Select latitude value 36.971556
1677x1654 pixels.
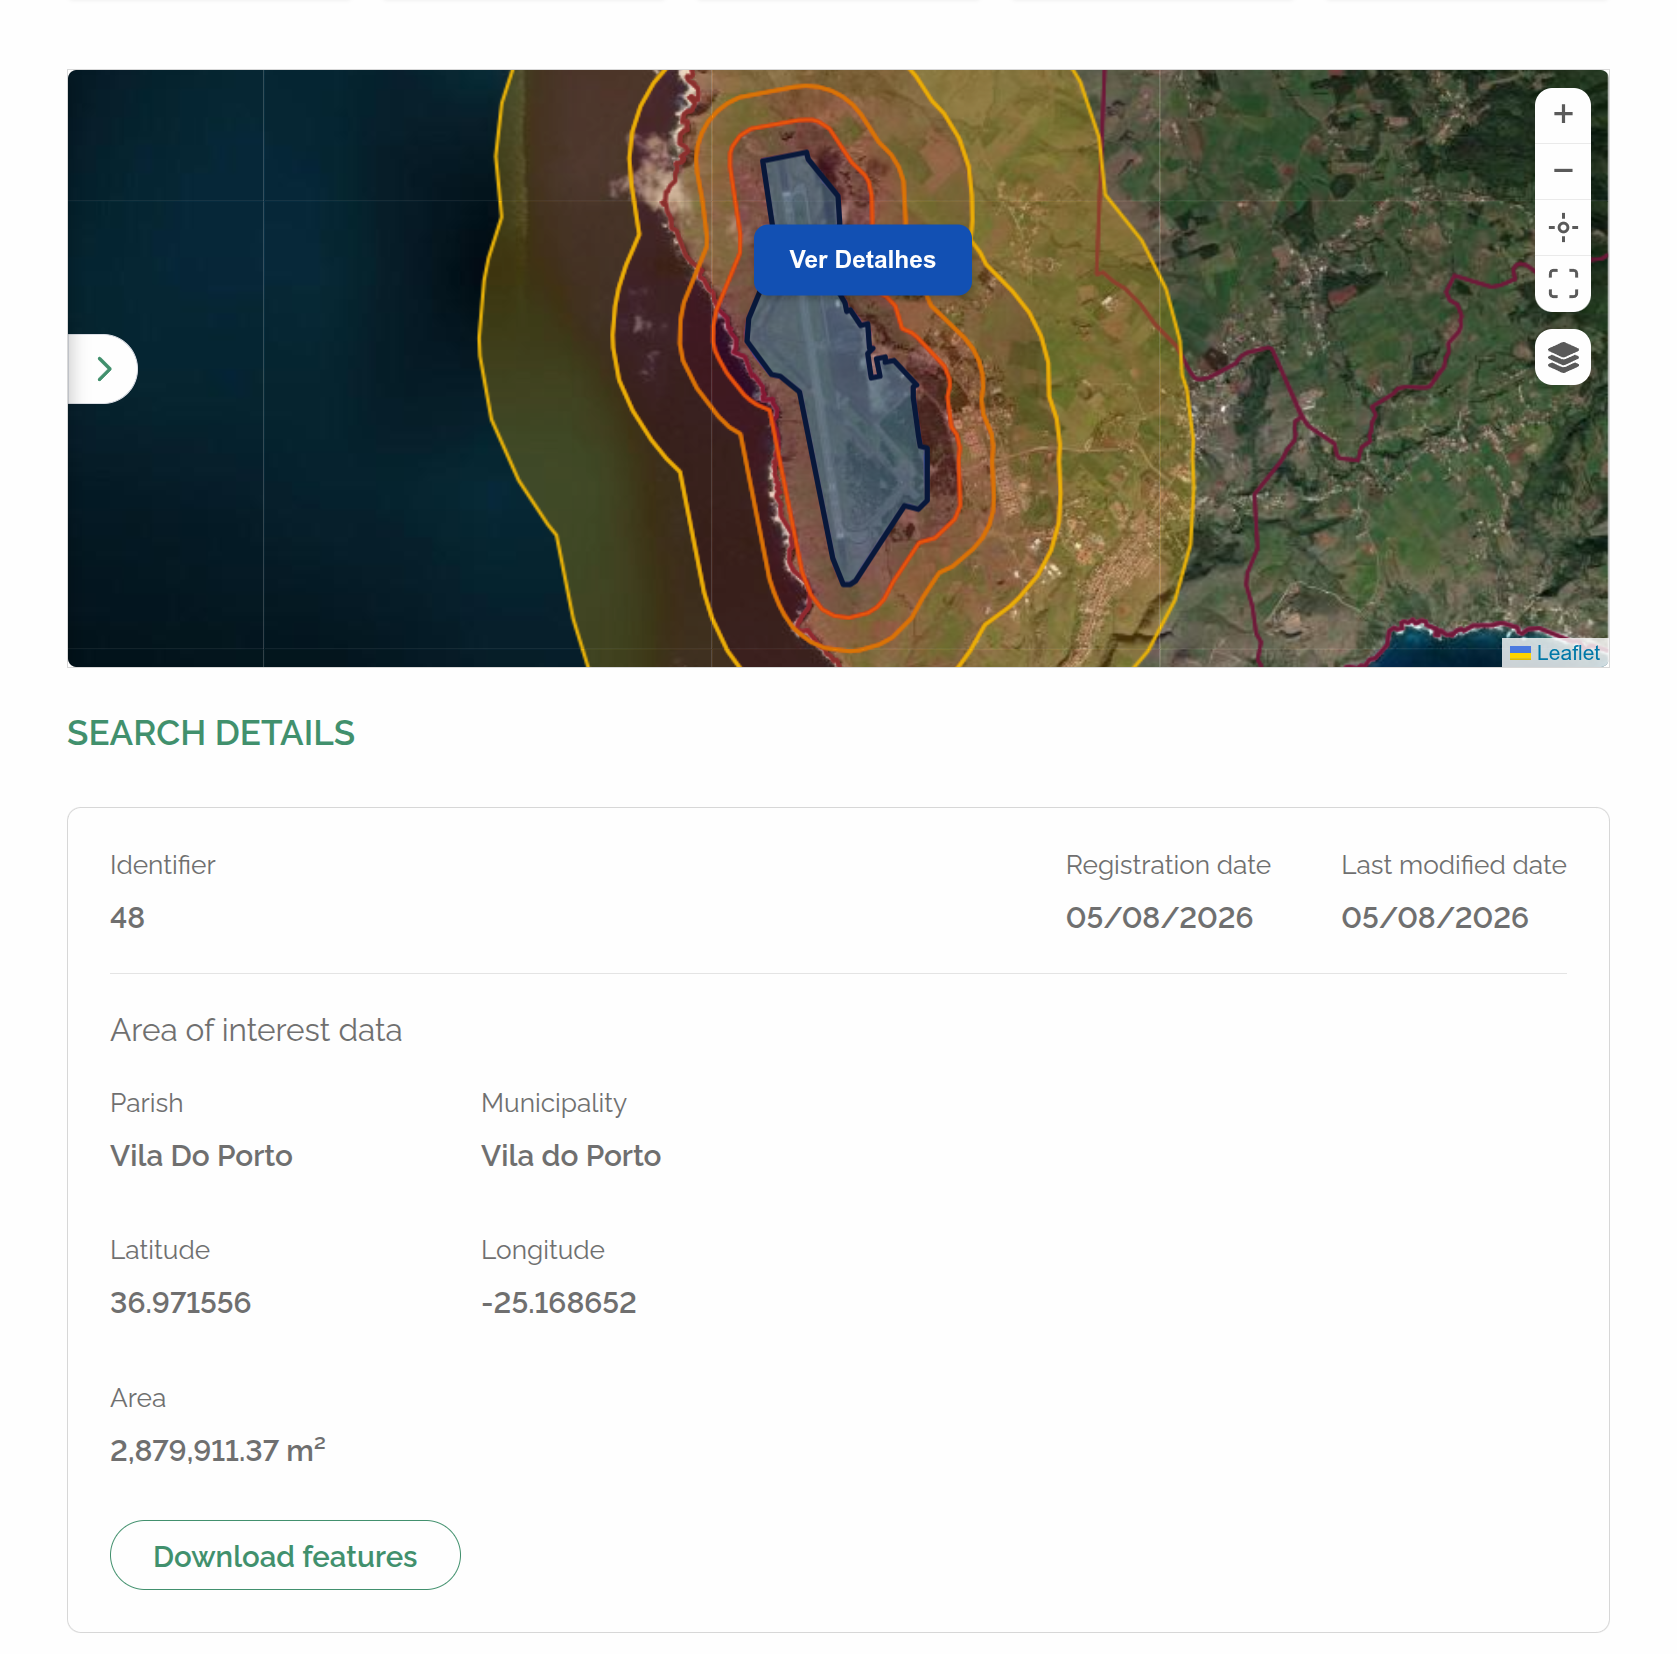click(x=180, y=1303)
